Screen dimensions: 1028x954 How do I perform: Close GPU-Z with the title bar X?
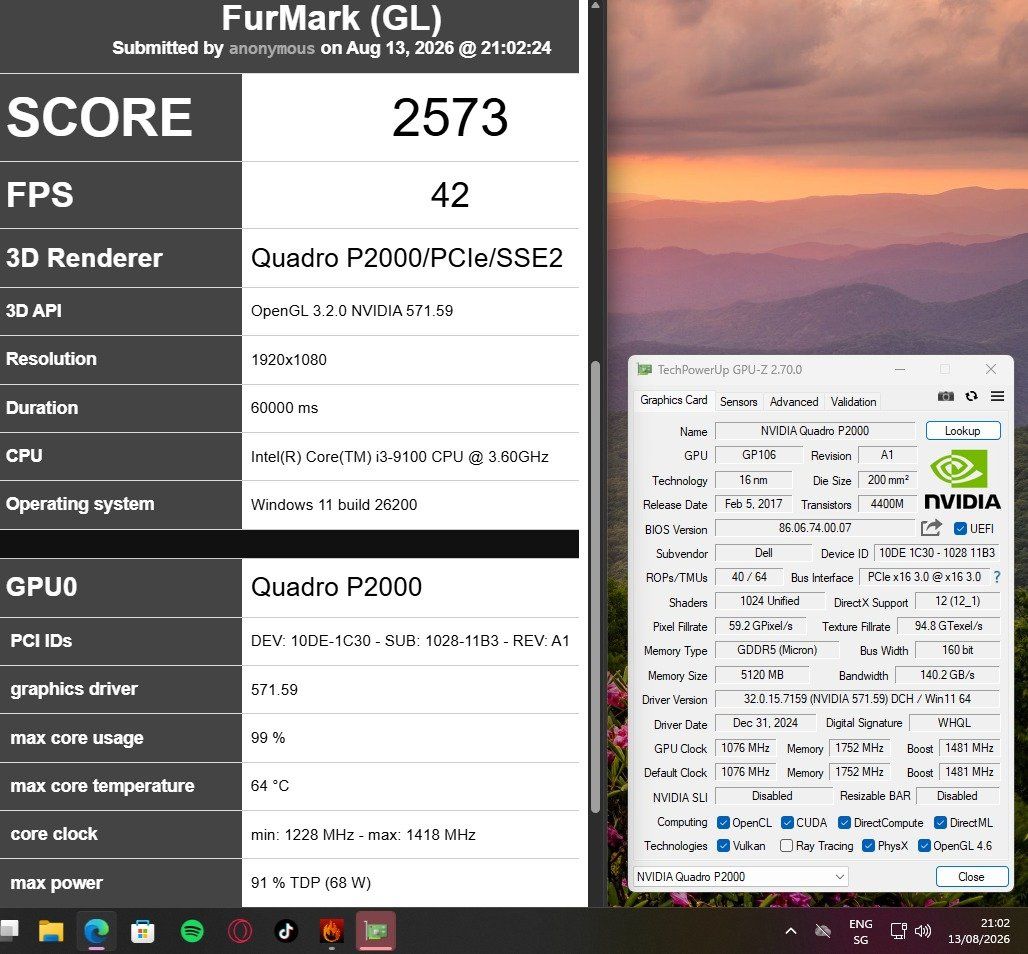coord(991,369)
